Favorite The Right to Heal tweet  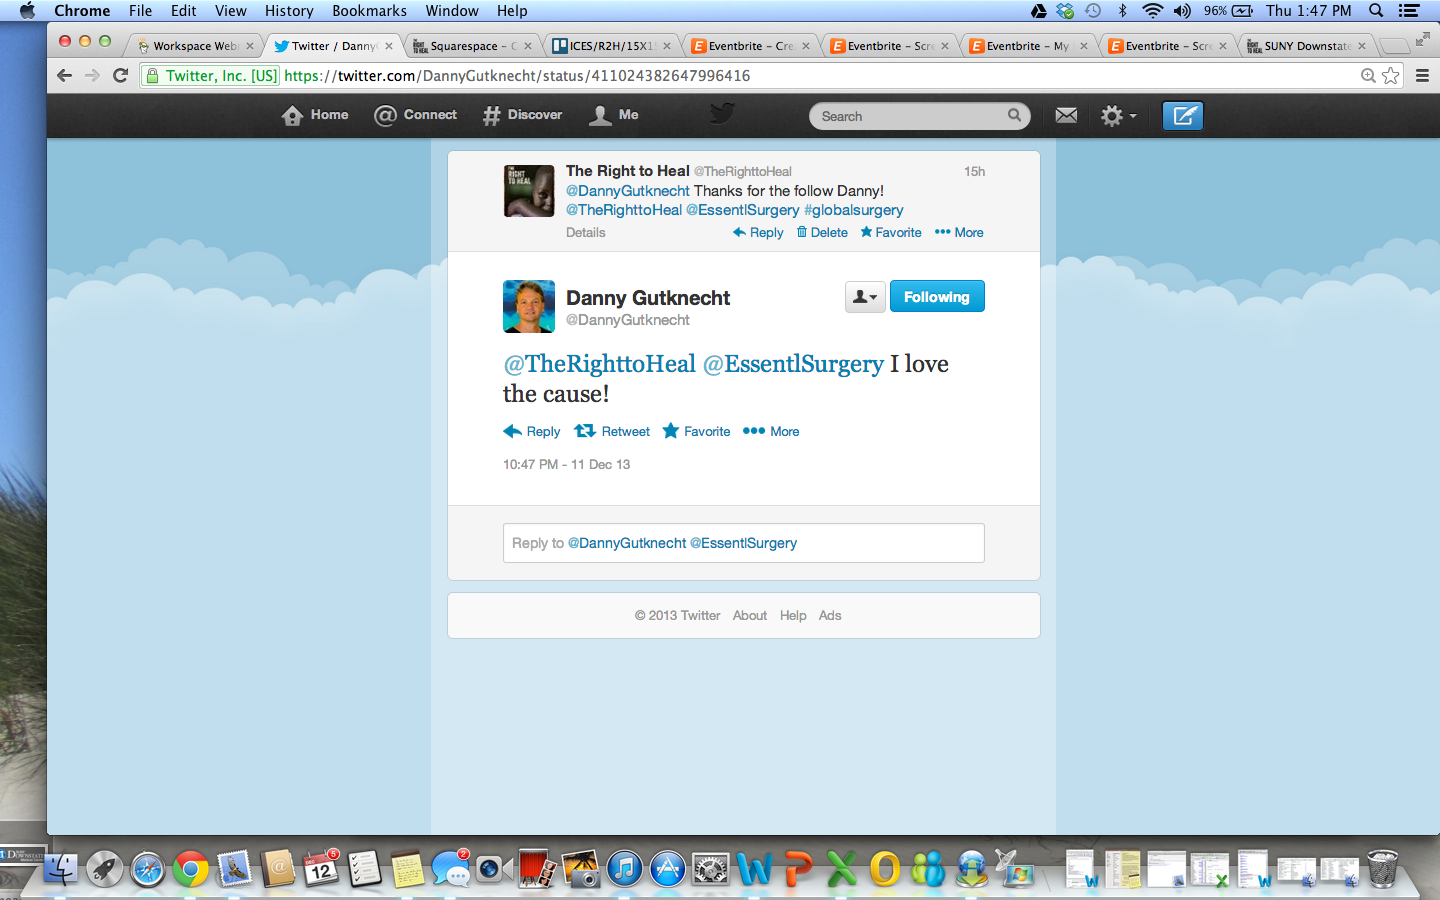891,233
